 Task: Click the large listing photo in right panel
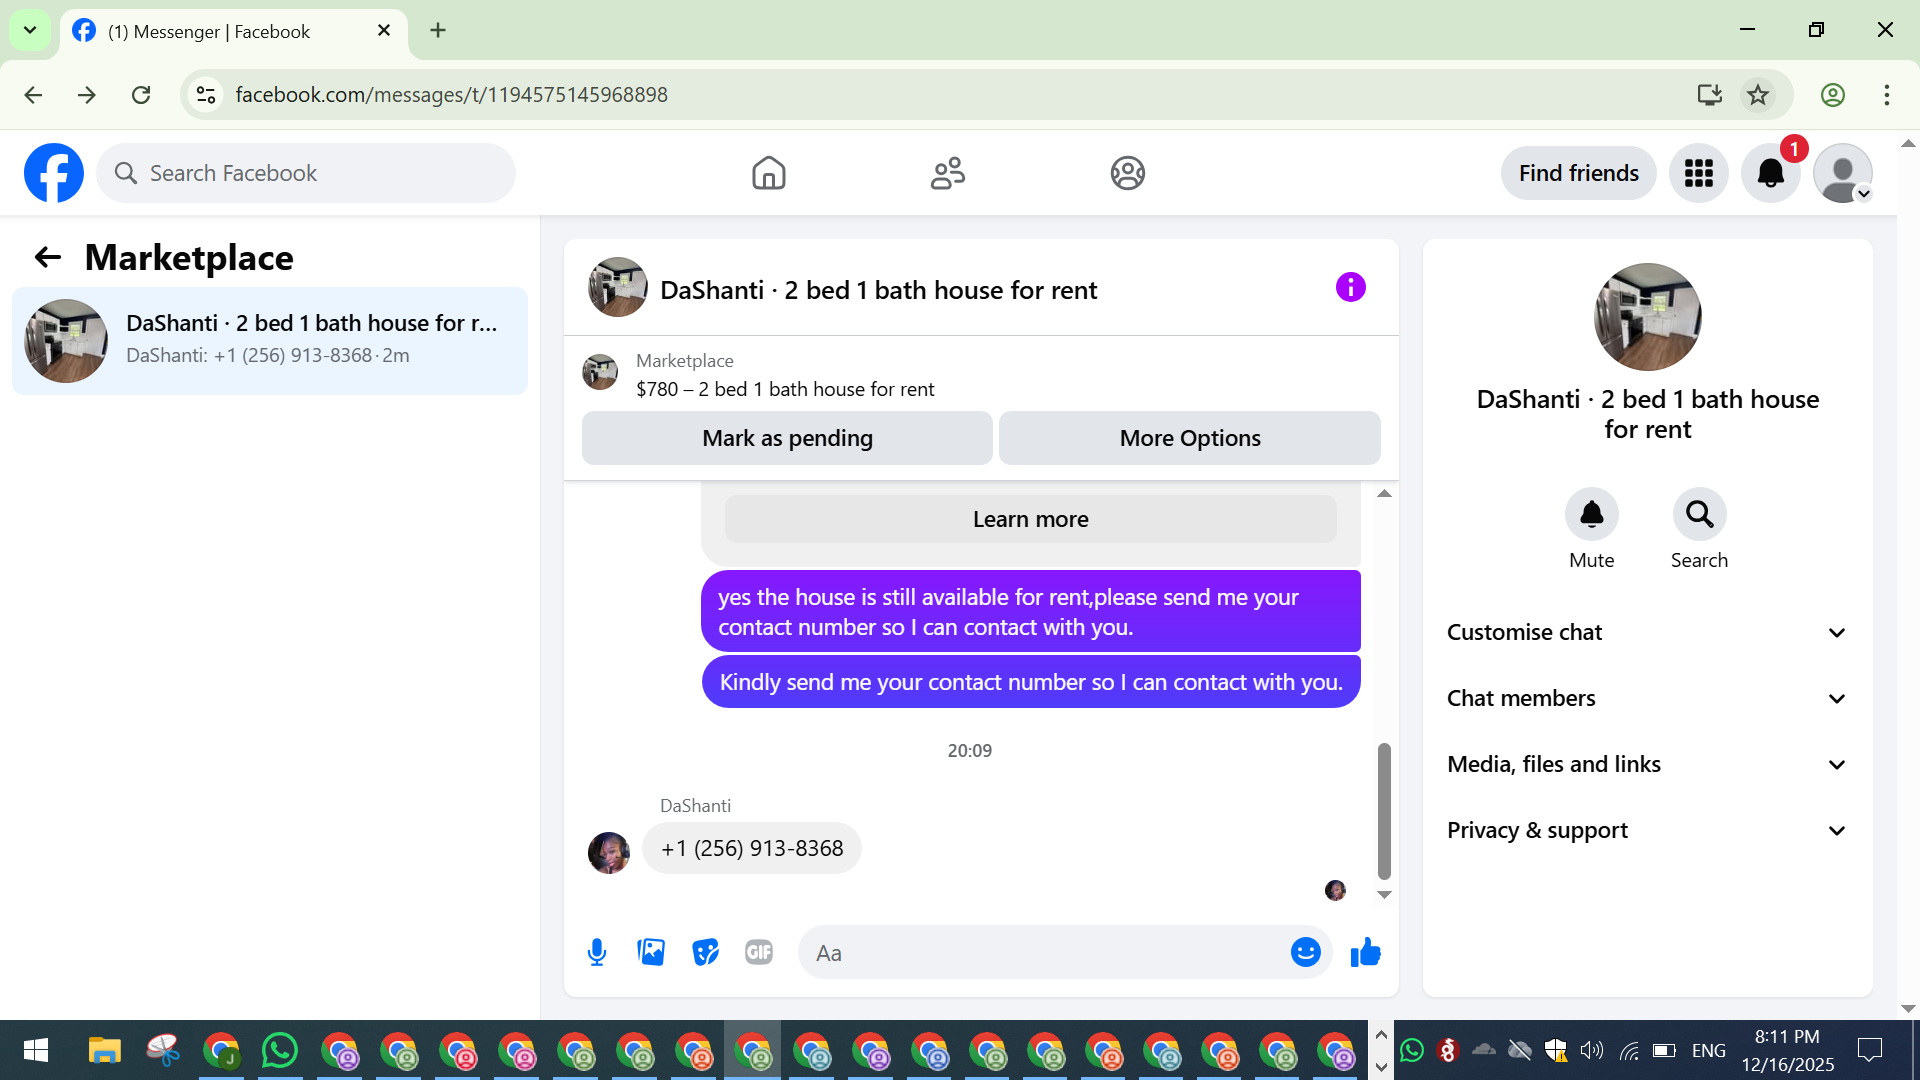(1647, 317)
